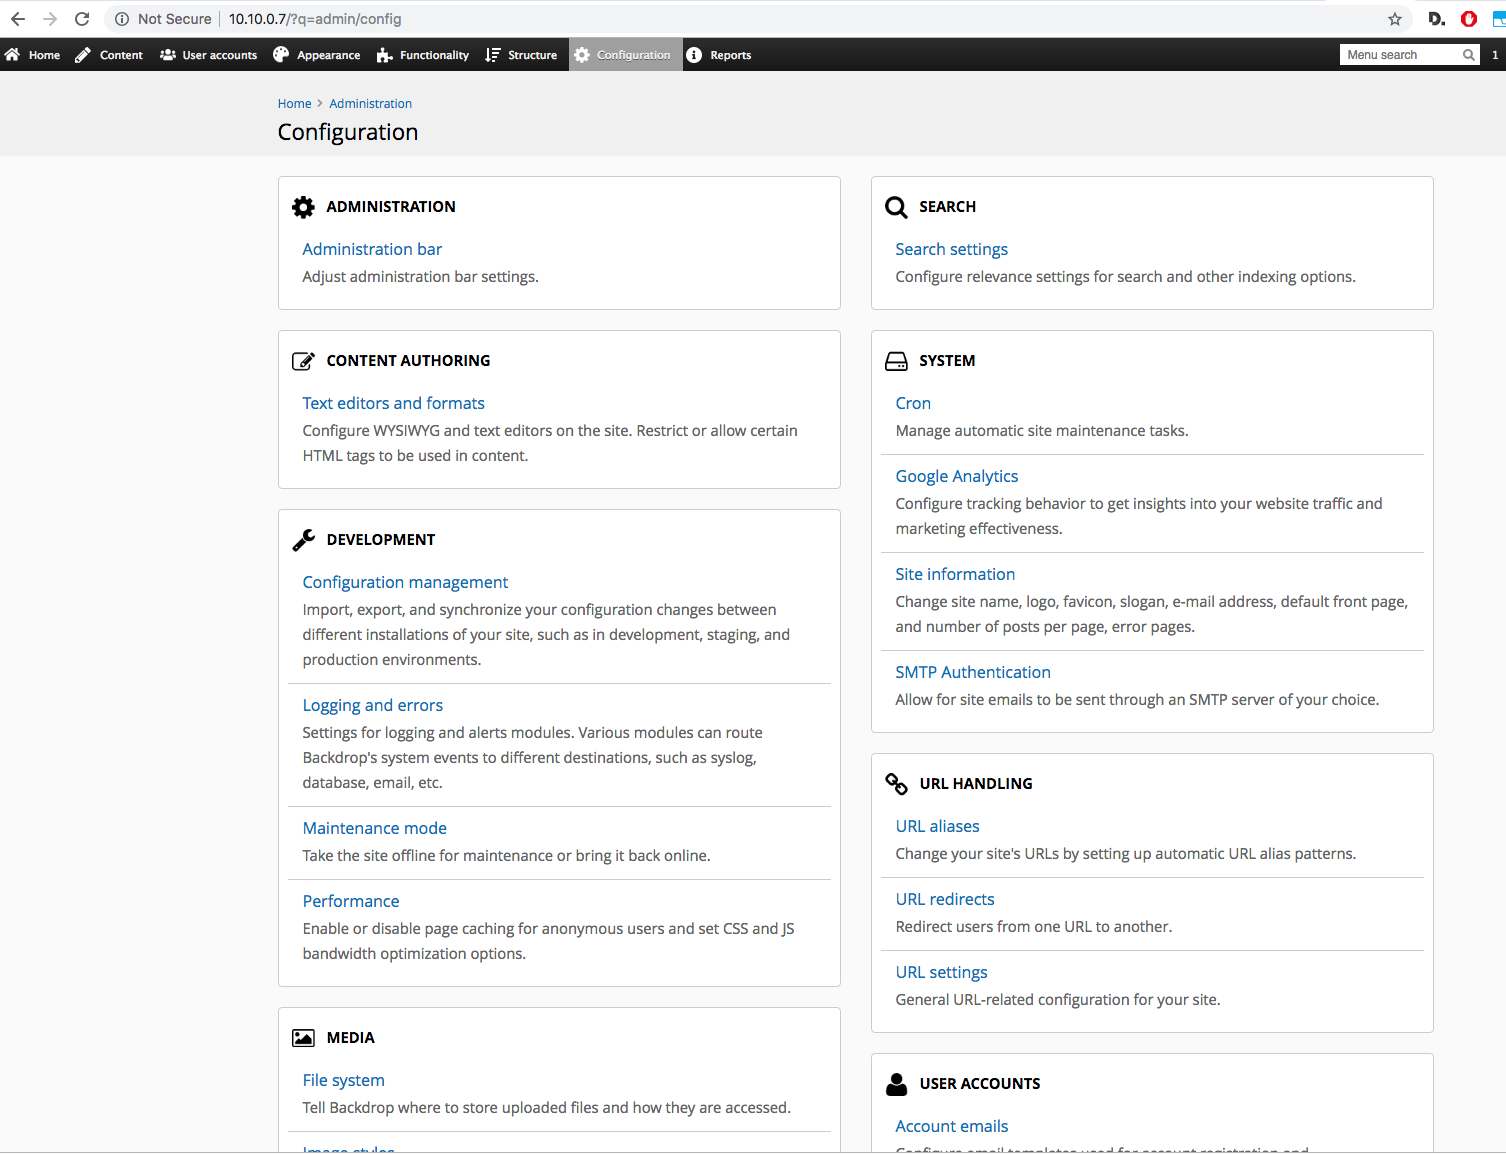Open the Content menu
The width and height of the screenshot is (1506, 1155).
click(x=121, y=55)
